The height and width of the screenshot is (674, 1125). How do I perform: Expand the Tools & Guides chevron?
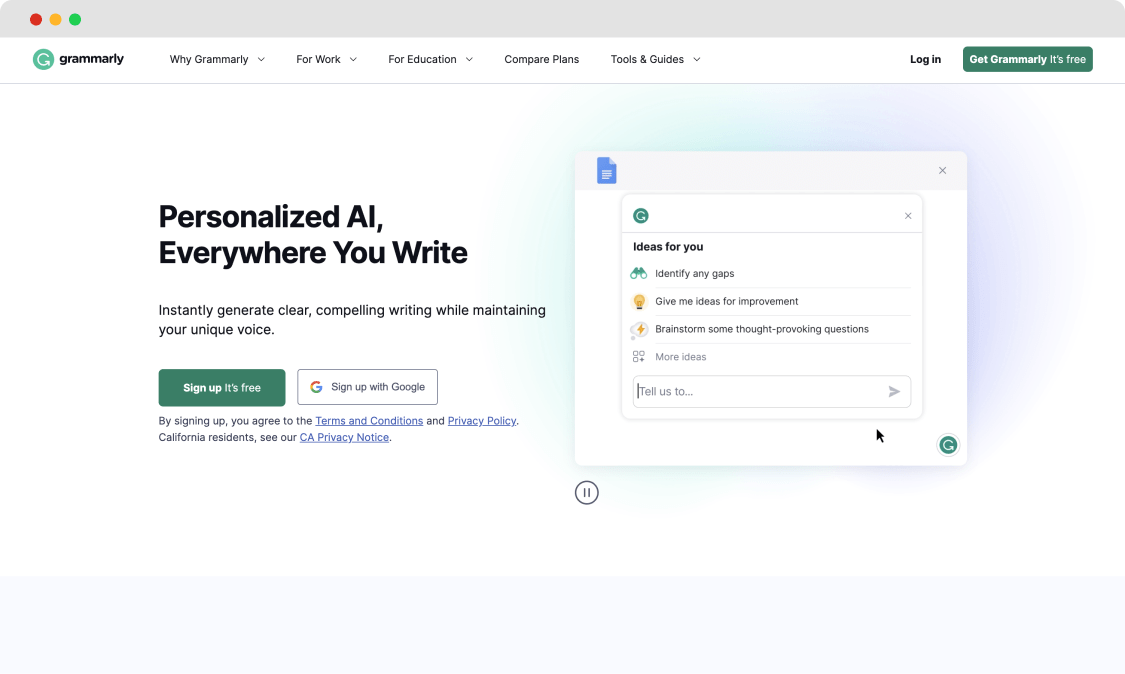click(x=697, y=60)
